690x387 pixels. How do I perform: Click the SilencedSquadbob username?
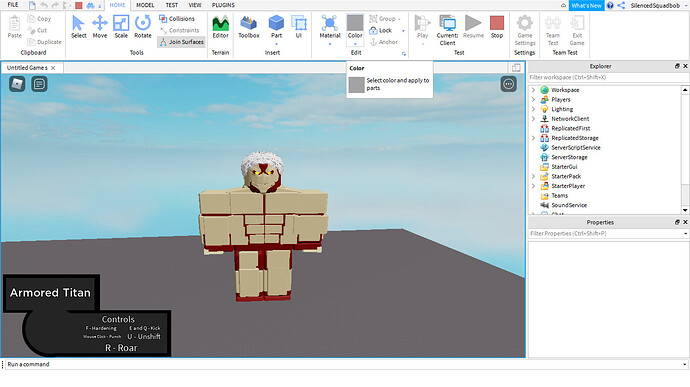(x=655, y=5)
